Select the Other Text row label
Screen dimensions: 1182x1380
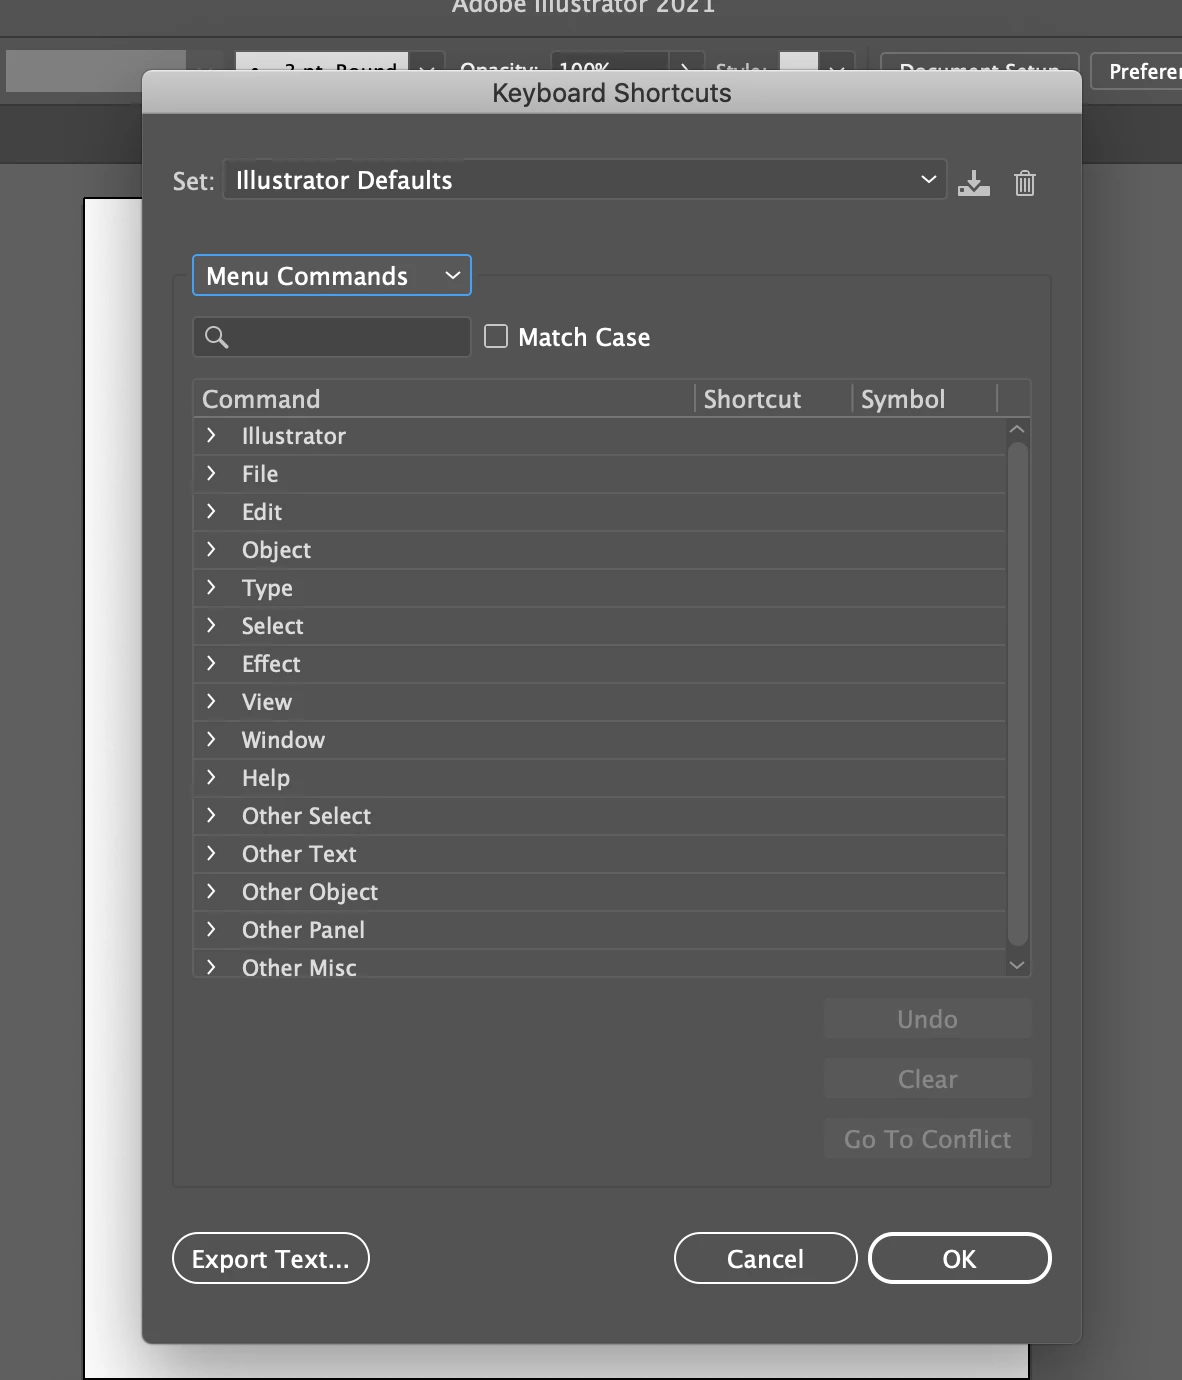click(299, 854)
